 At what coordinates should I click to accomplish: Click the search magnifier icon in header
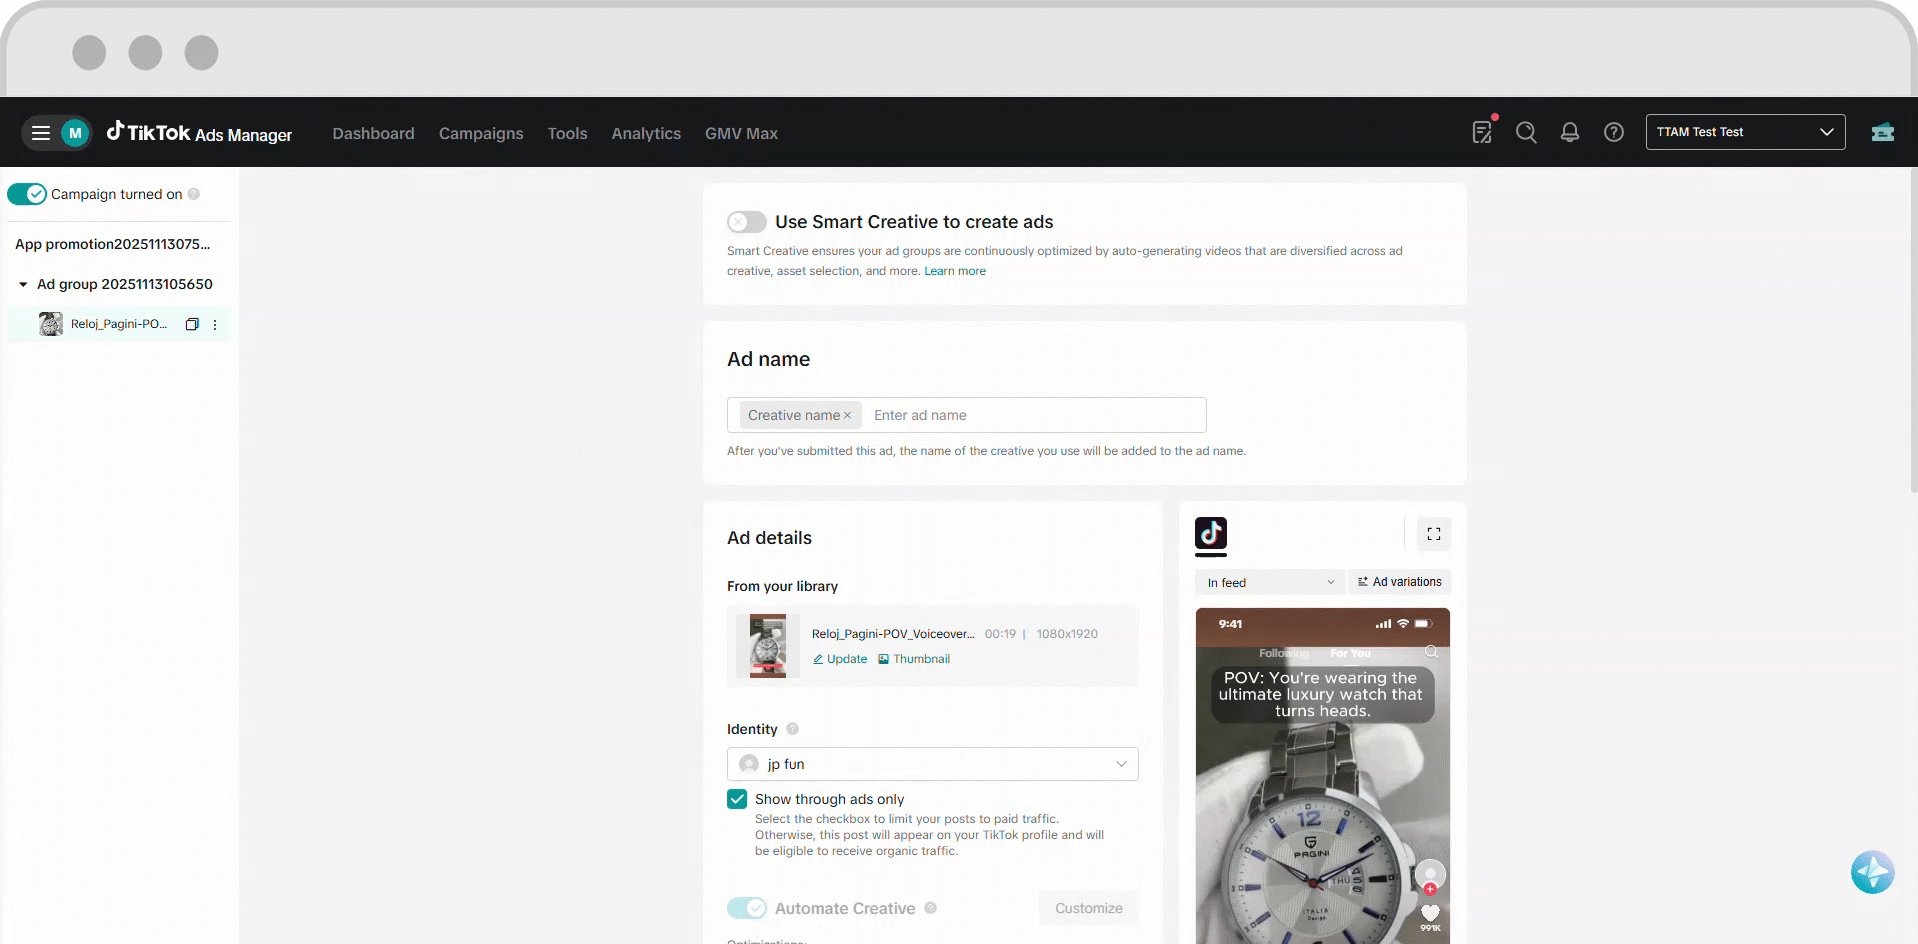[1526, 132]
